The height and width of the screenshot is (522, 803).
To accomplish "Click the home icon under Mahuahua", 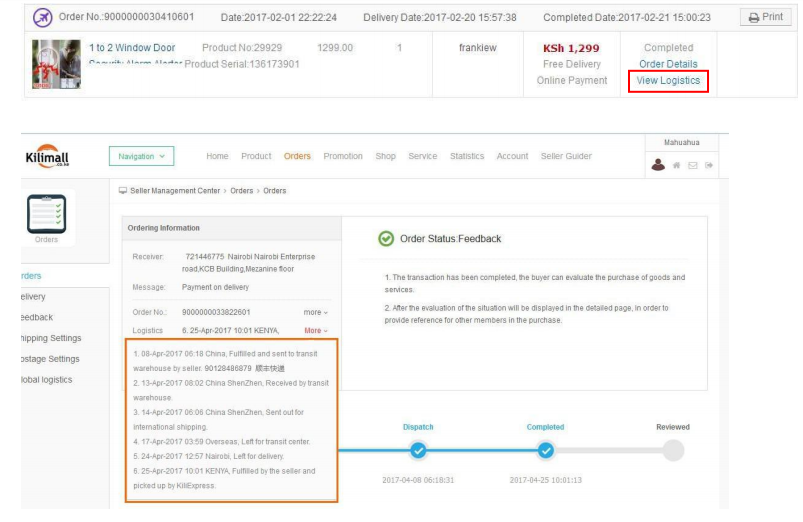I will 676,166.
